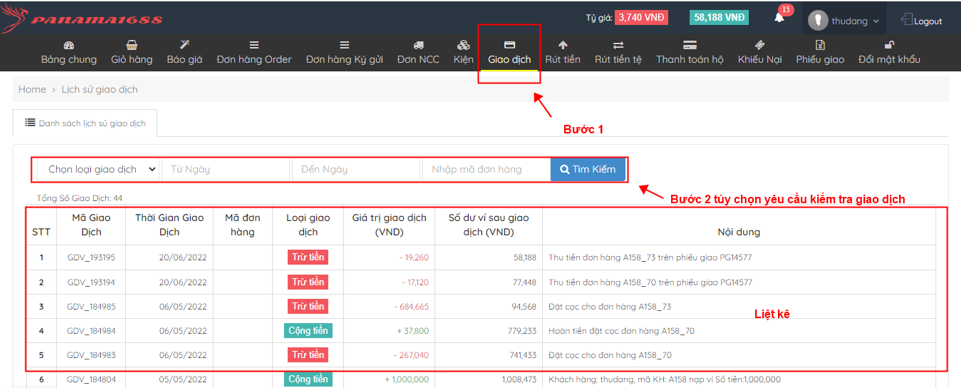Open Đơn hàng Order list icon
Screen dimensions: 961x390
click(x=254, y=45)
